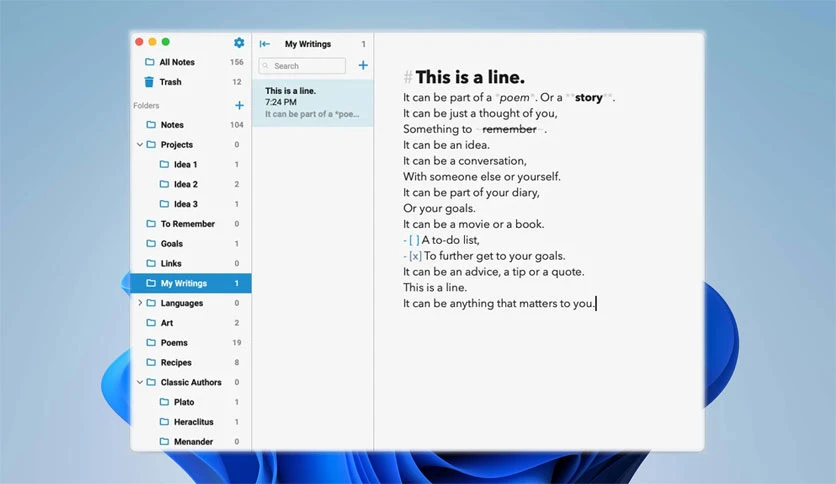Click the '7:24 PM' note timestamp
836x484 pixels.
click(x=281, y=102)
